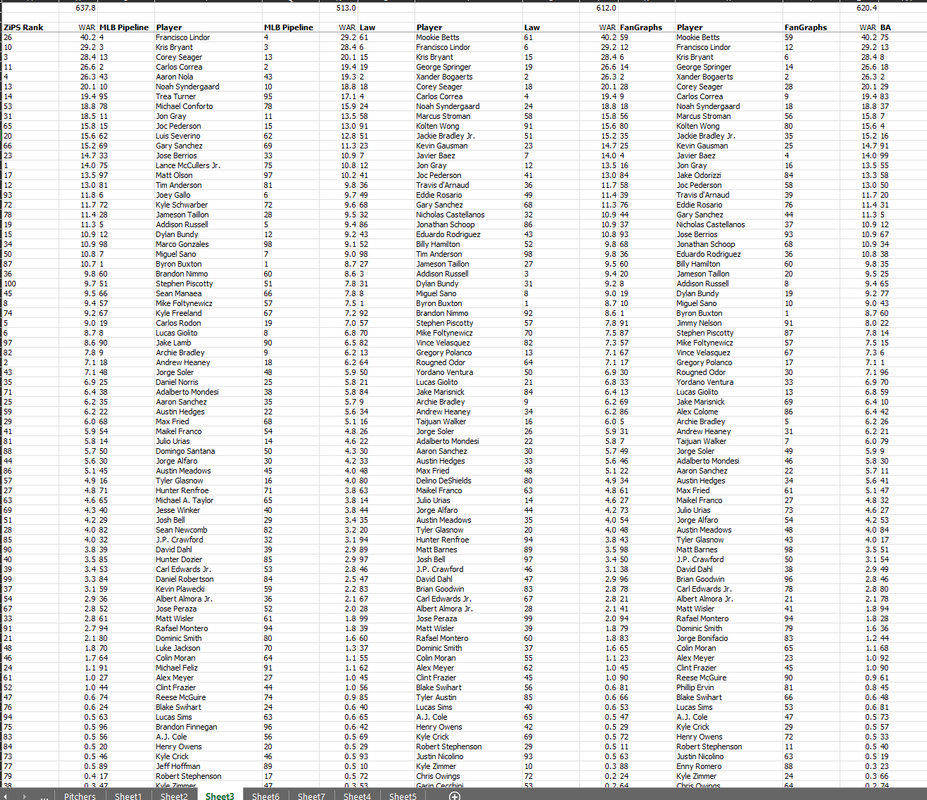Show previous sheet tabs using left arrow
Screen dimensions: 927x800
coord(5,796)
